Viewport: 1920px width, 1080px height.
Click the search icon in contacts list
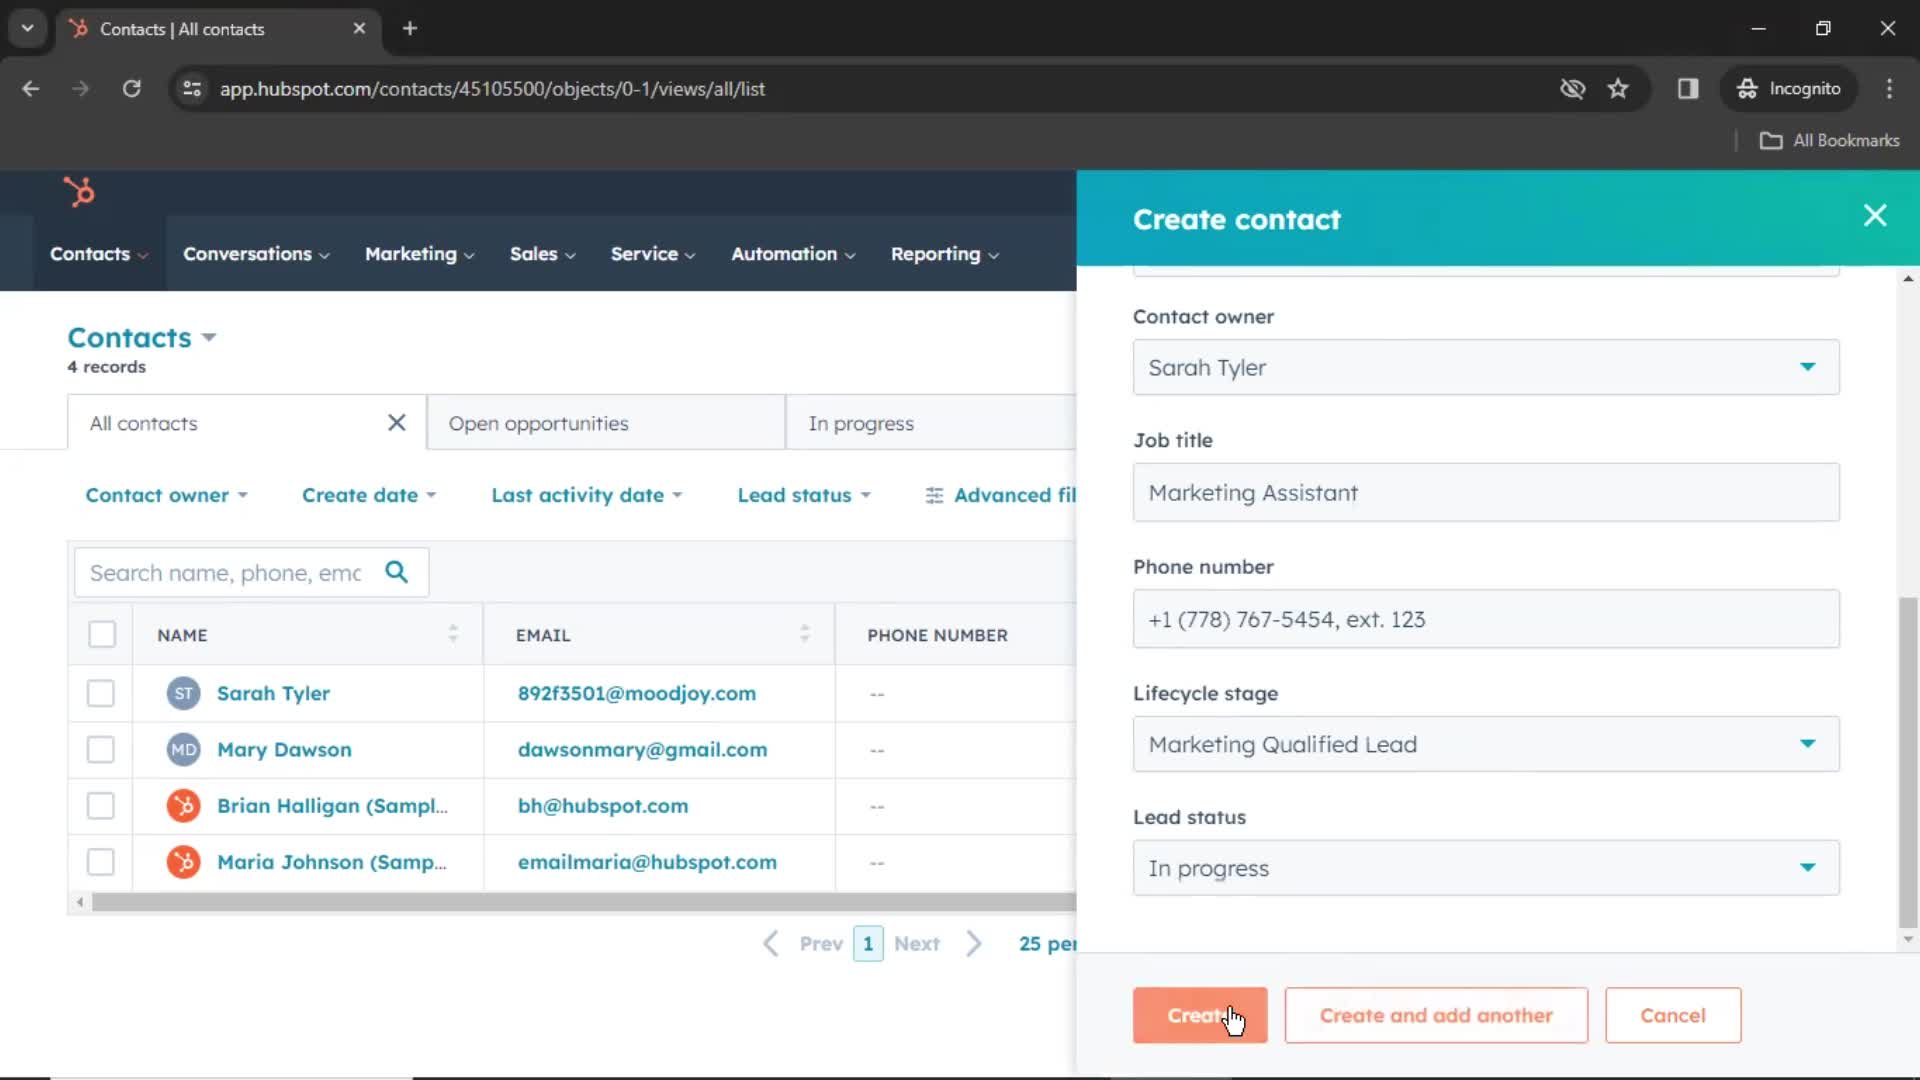(400, 572)
